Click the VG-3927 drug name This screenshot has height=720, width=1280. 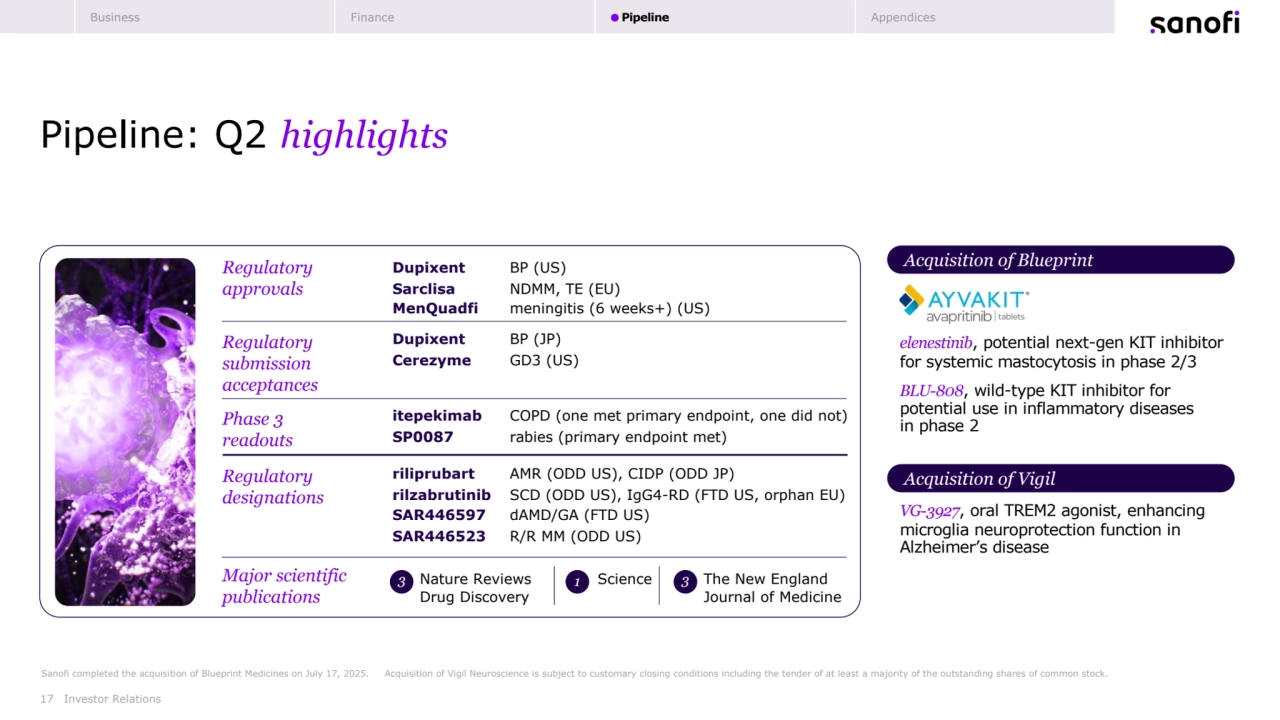[930, 511]
